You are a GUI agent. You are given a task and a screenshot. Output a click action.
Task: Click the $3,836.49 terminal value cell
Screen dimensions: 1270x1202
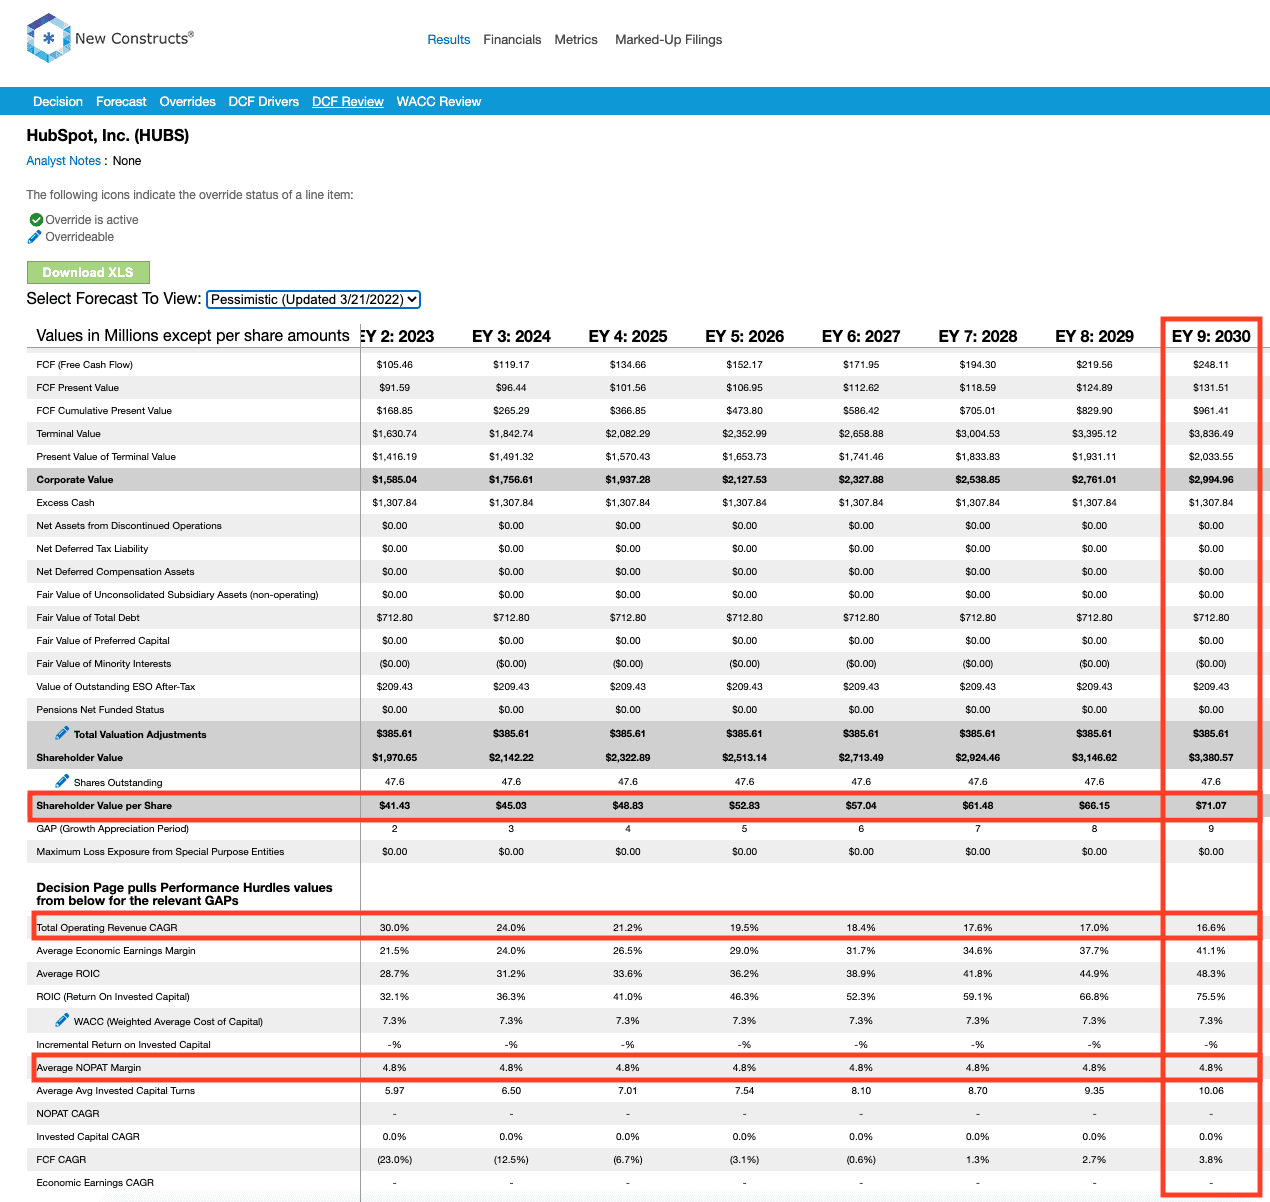pyautogui.click(x=1211, y=434)
